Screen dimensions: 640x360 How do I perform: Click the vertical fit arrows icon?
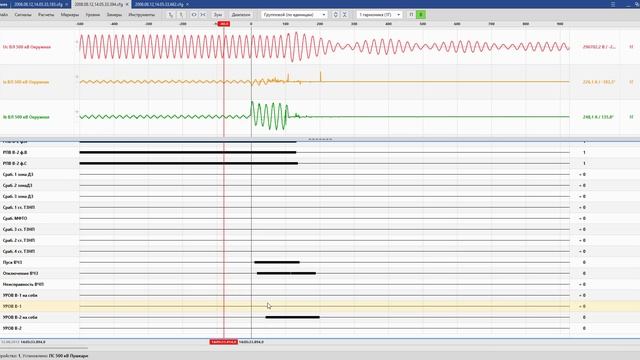(336, 15)
